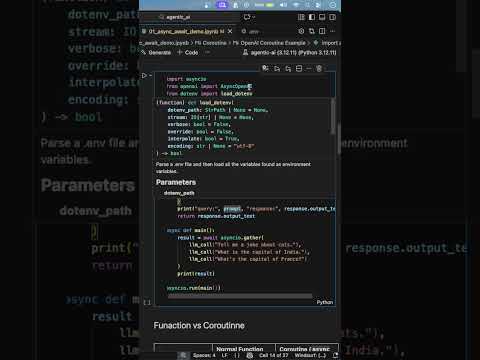
Task: Open Windsurf status bar item
Action: tap(310, 356)
